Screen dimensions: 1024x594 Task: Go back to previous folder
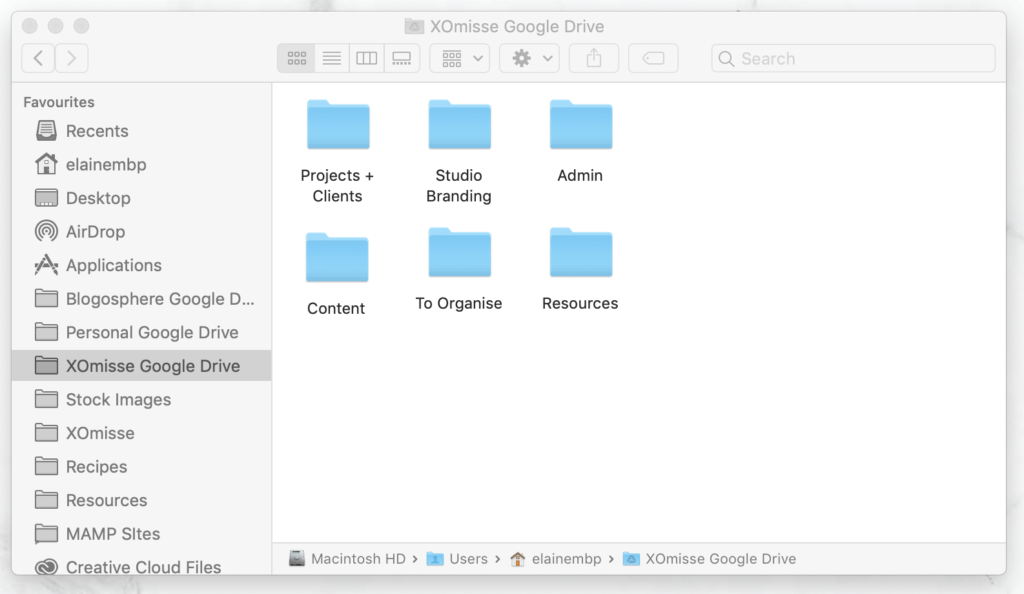(38, 58)
